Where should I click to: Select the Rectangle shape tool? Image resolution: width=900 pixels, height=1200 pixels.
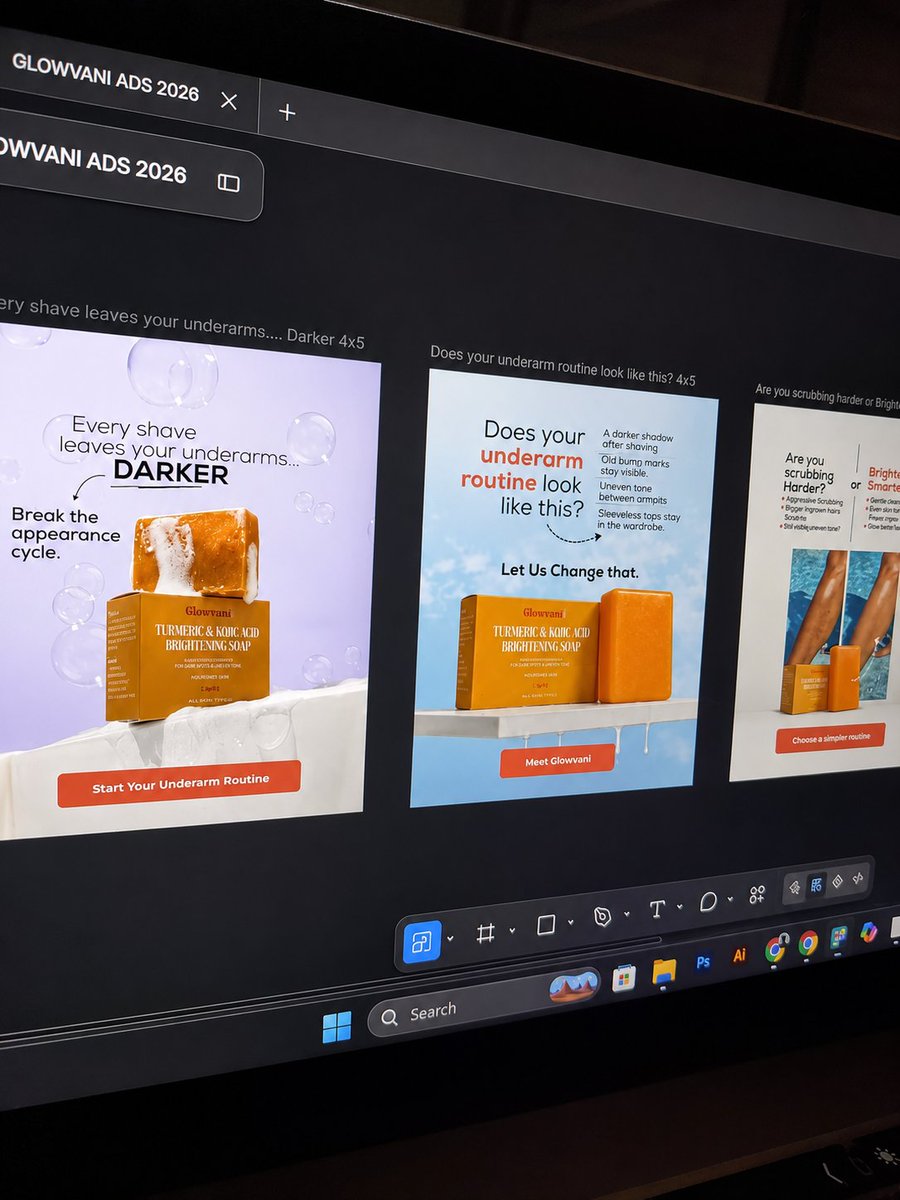coord(546,925)
